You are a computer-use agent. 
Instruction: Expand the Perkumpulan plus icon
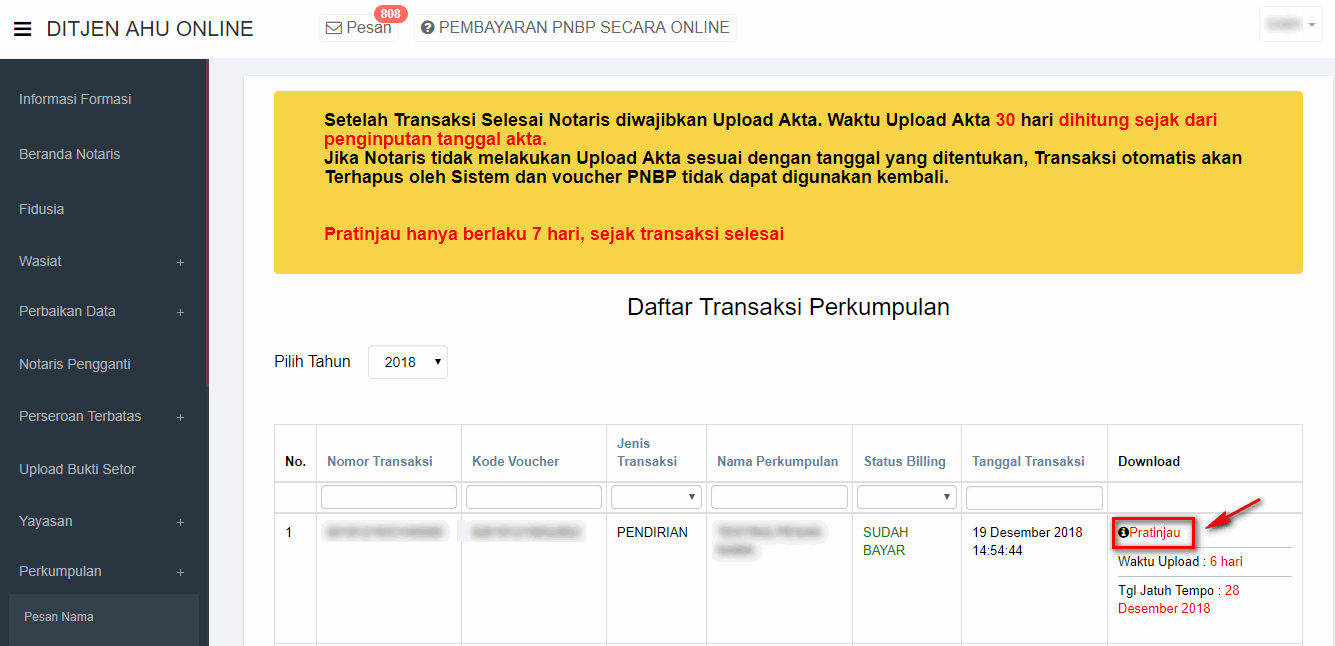[x=180, y=572]
